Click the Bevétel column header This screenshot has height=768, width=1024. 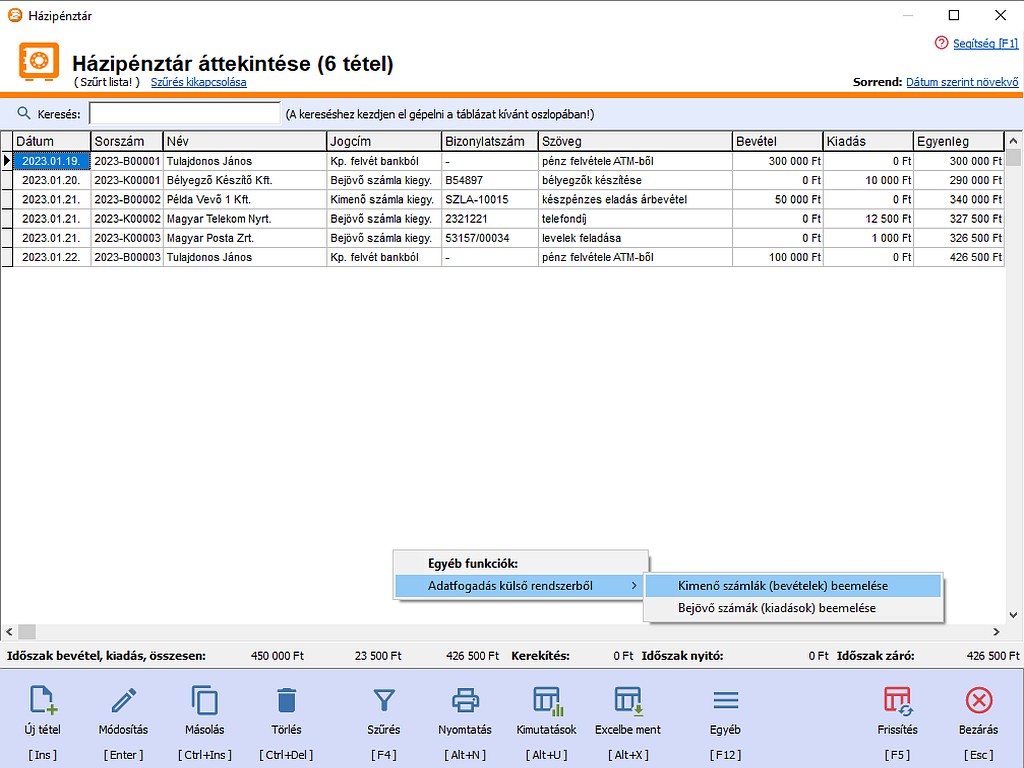(x=777, y=141)
